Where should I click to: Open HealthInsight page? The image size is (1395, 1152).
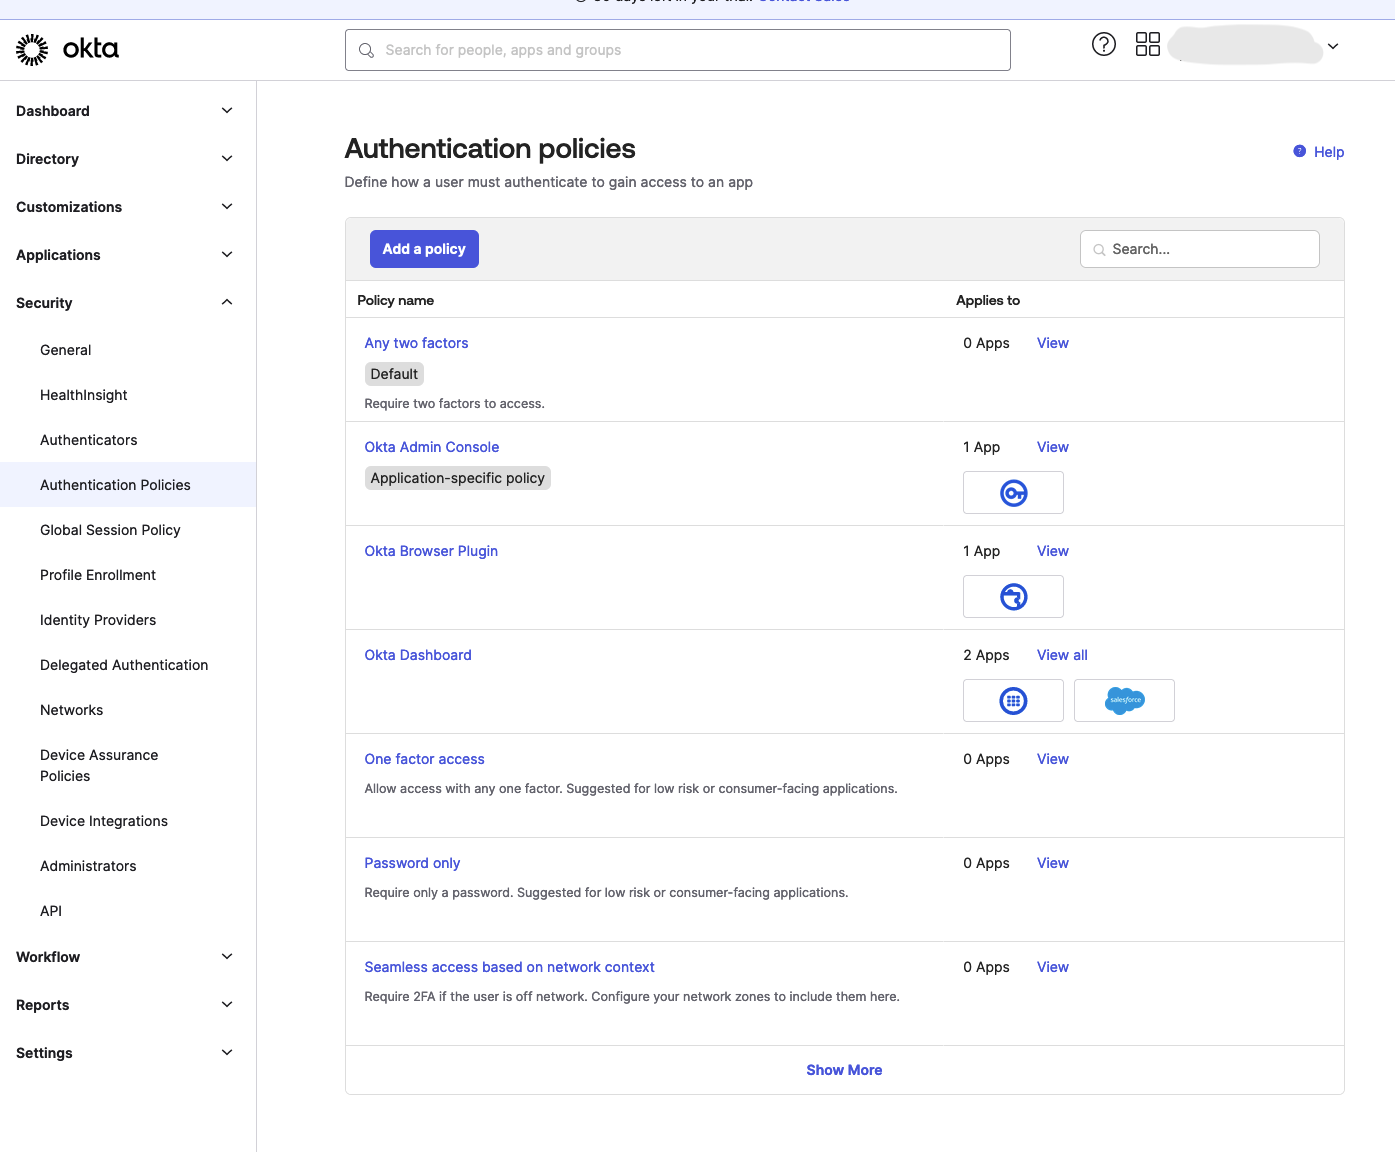[x=84, y=395]
